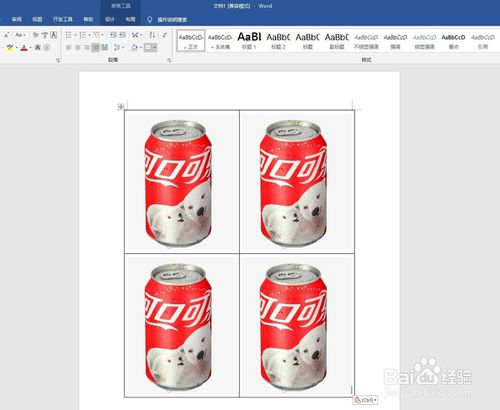Open the Line Spacing dropdown arrow
The image size is (500, 410).
pyautogui.click(x=123, y=48)
